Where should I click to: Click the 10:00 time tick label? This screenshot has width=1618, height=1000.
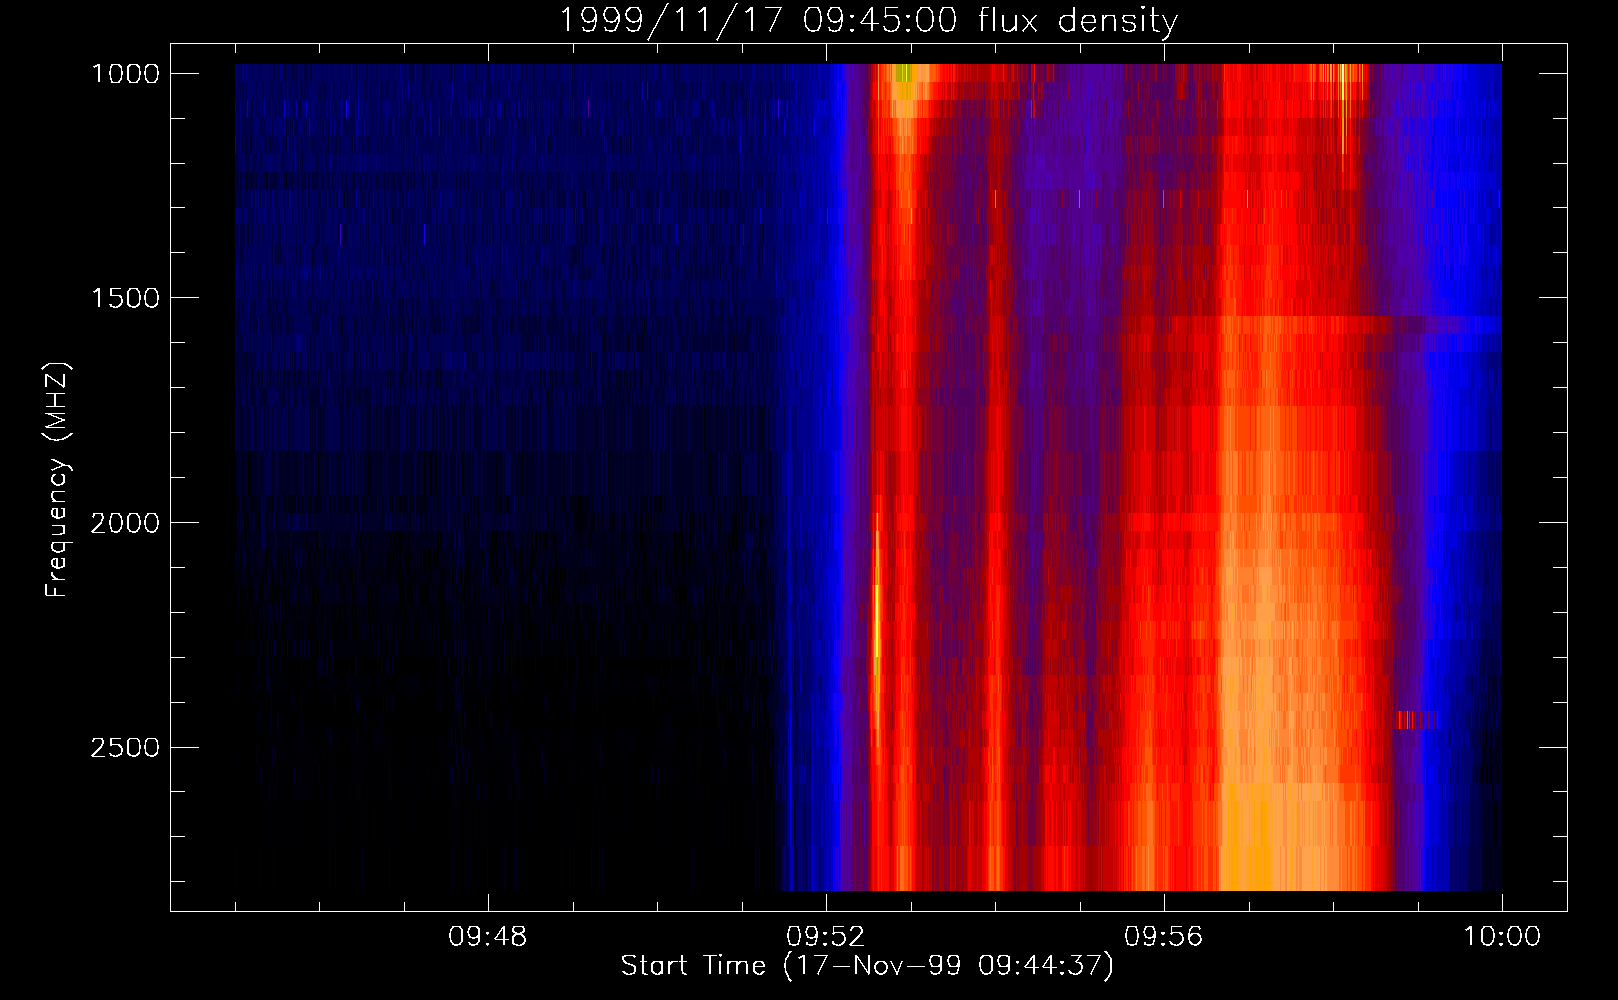click(x=1502, y=937)
